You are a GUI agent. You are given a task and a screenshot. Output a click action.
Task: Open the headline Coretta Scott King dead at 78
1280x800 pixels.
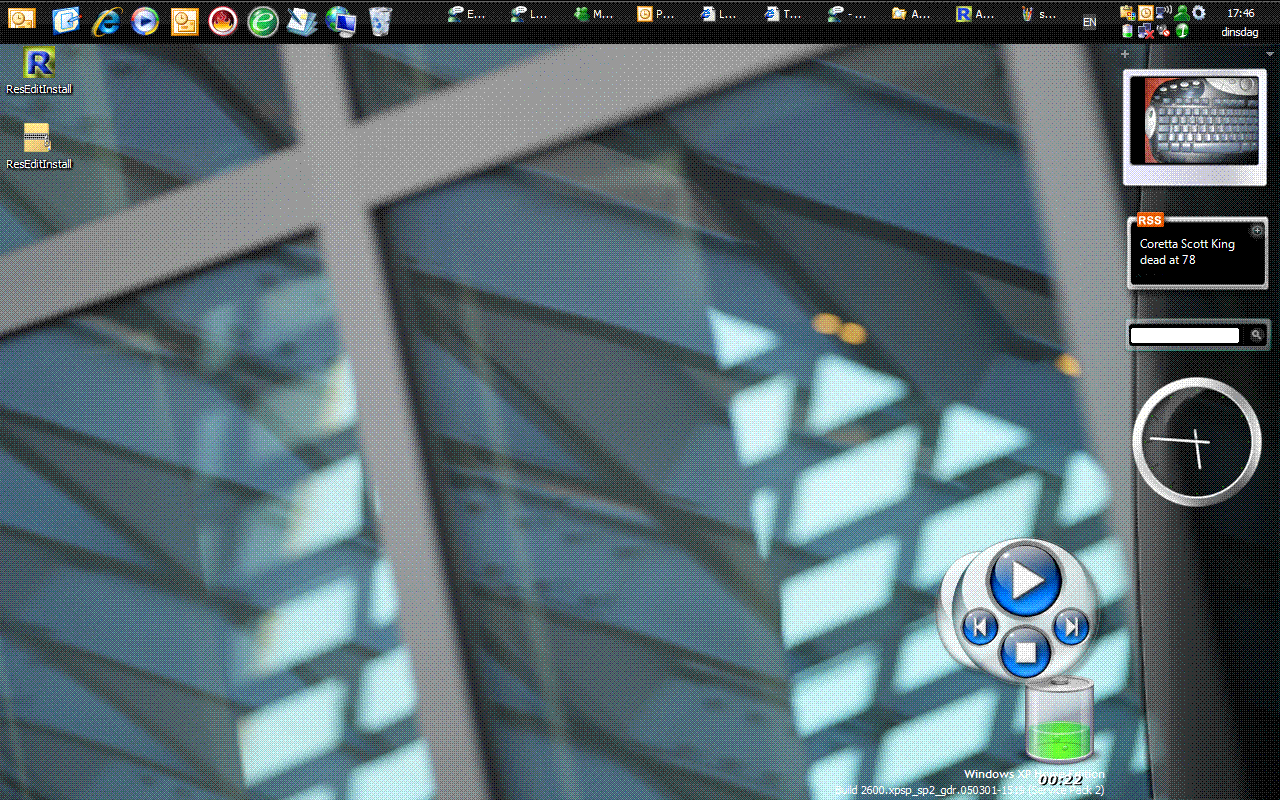click(1187, 251)
